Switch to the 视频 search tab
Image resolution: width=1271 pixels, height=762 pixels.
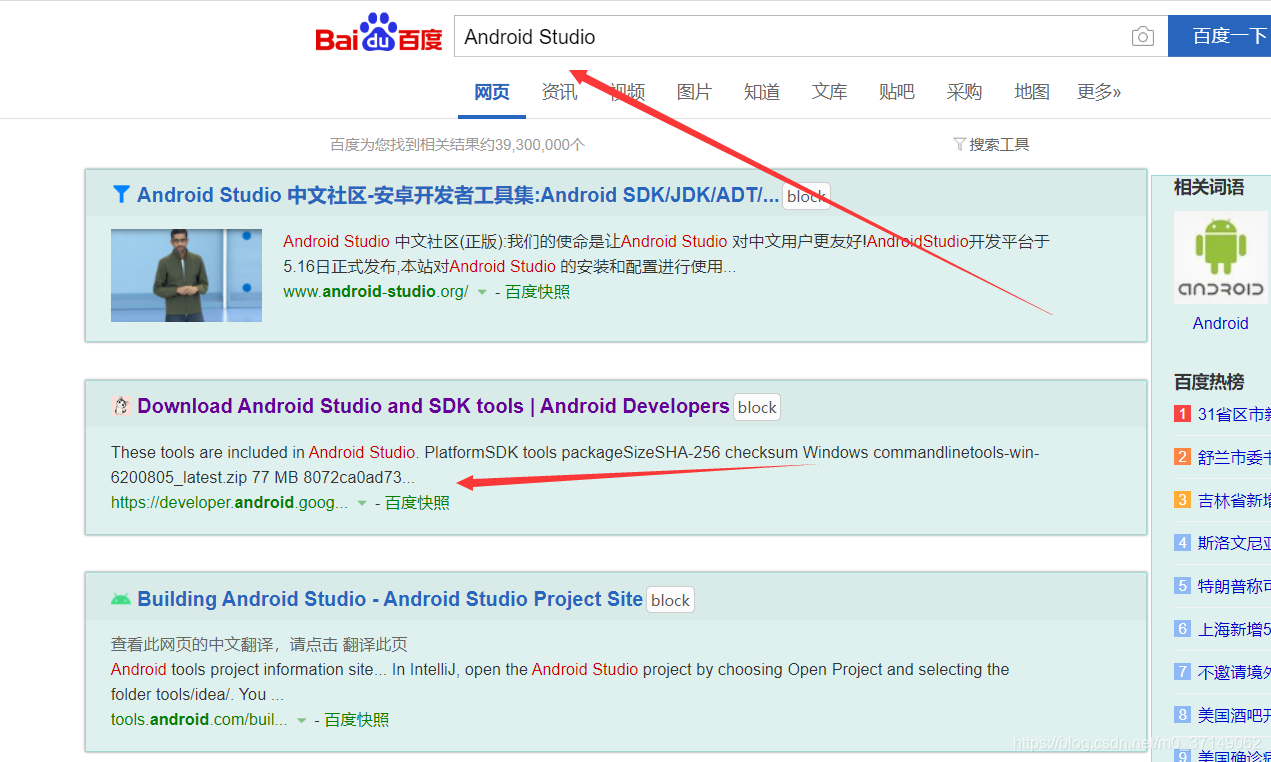(x=627, y=91)
